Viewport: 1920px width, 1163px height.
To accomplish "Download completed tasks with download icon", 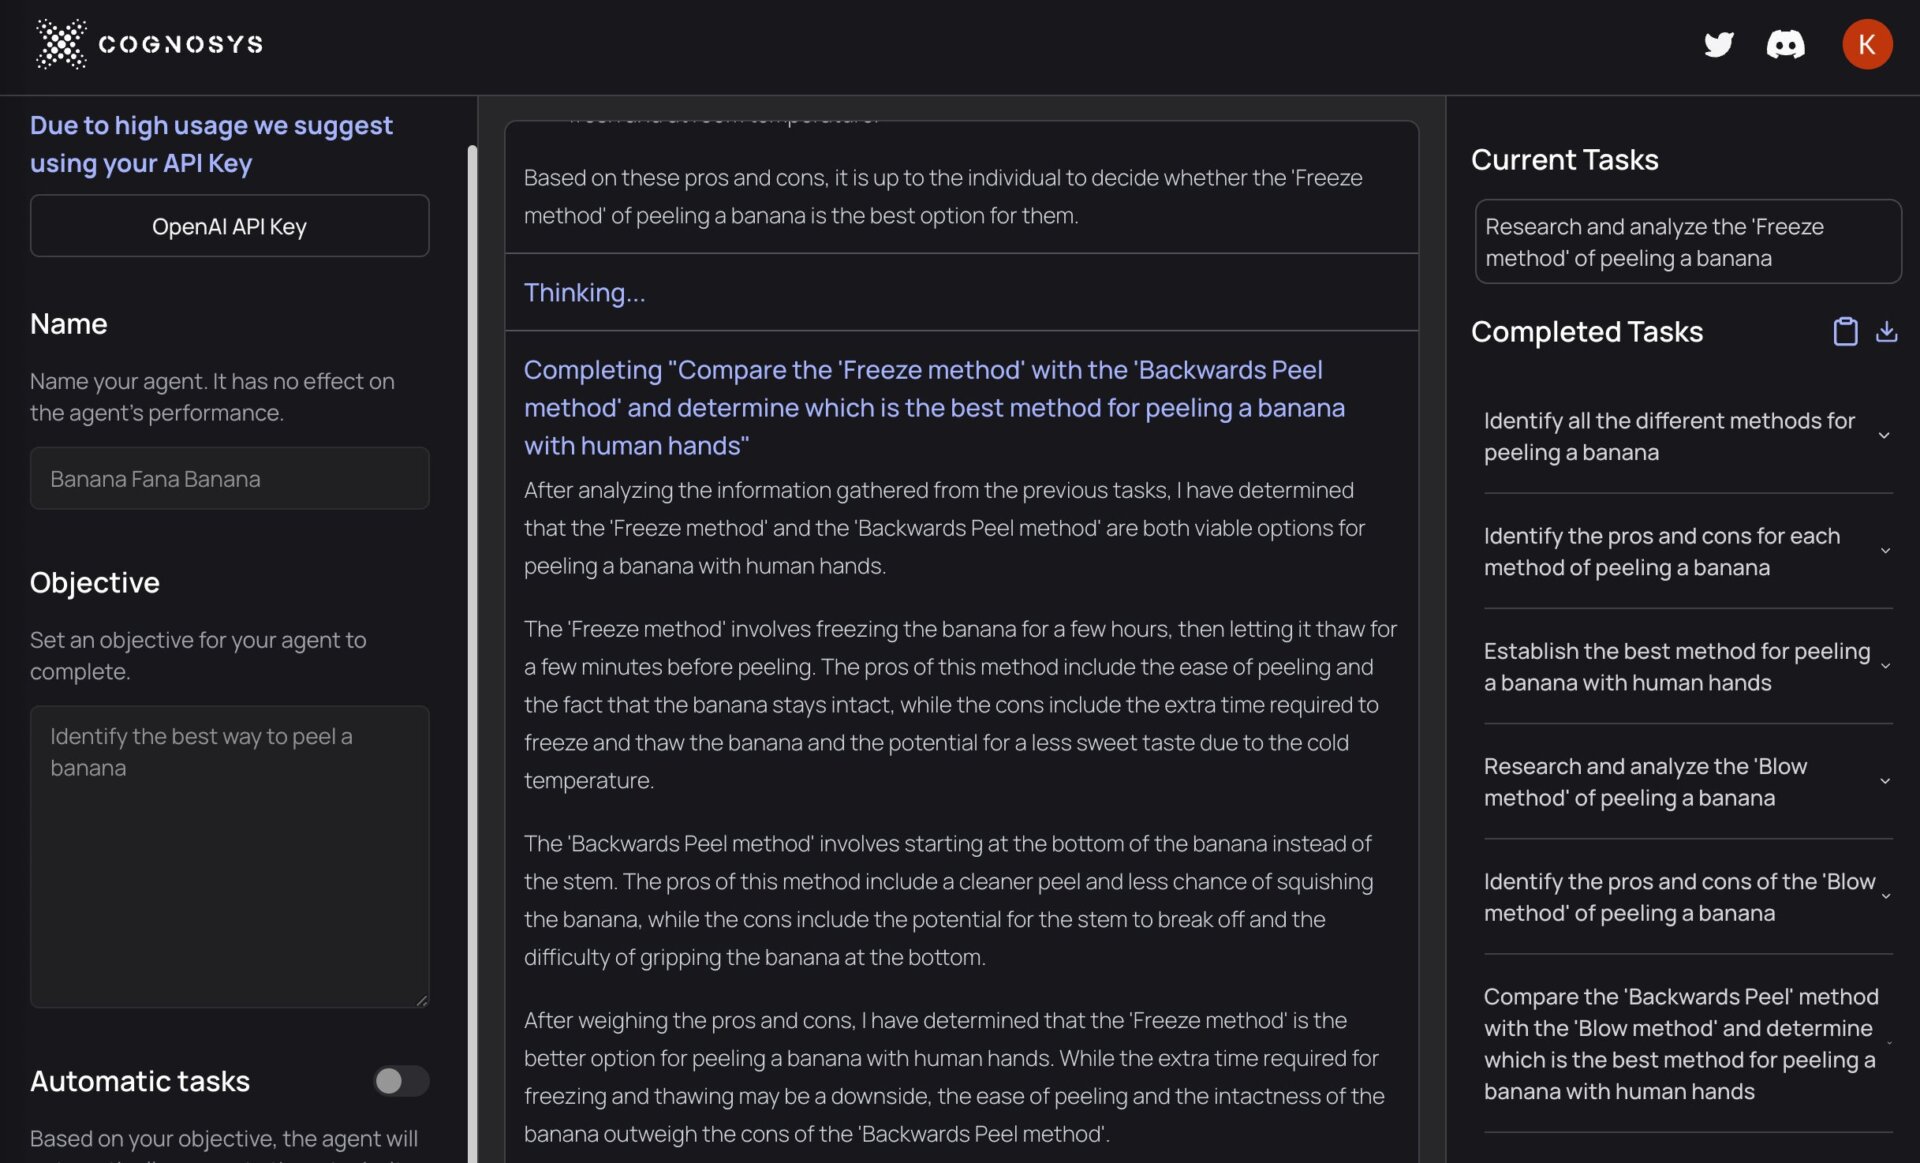I will [x=1888, y=331].
